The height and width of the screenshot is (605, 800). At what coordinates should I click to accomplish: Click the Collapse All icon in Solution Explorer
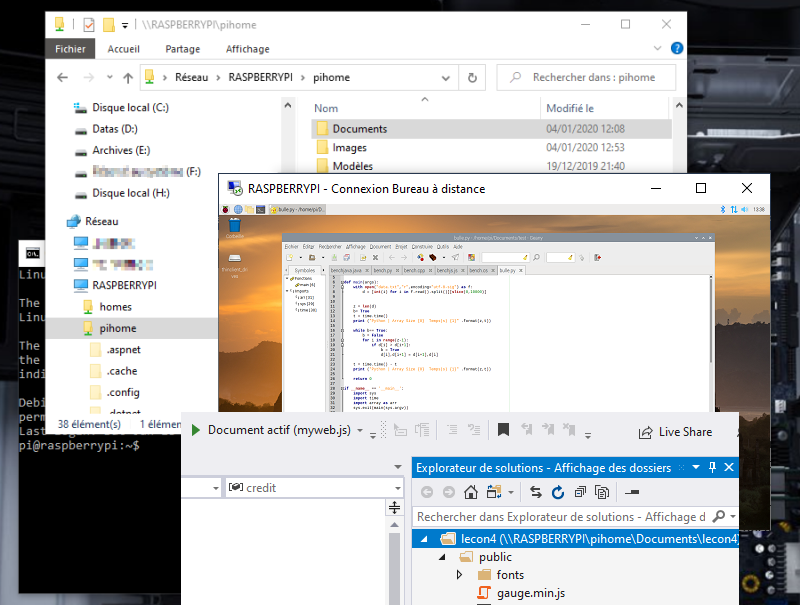pos(579,492)
